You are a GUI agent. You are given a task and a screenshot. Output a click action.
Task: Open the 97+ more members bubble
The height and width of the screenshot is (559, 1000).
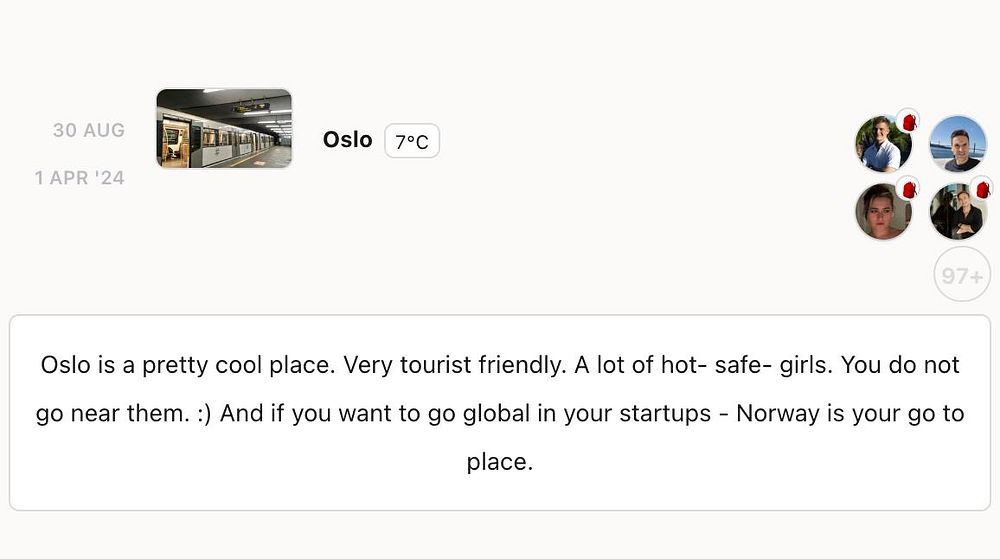pos(961,274)
